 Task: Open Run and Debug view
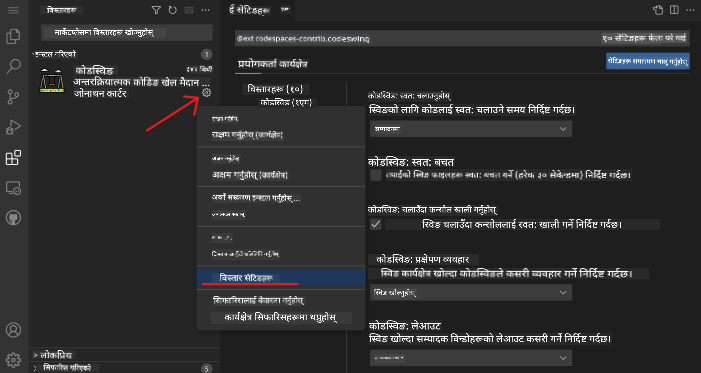coord(13,127)
